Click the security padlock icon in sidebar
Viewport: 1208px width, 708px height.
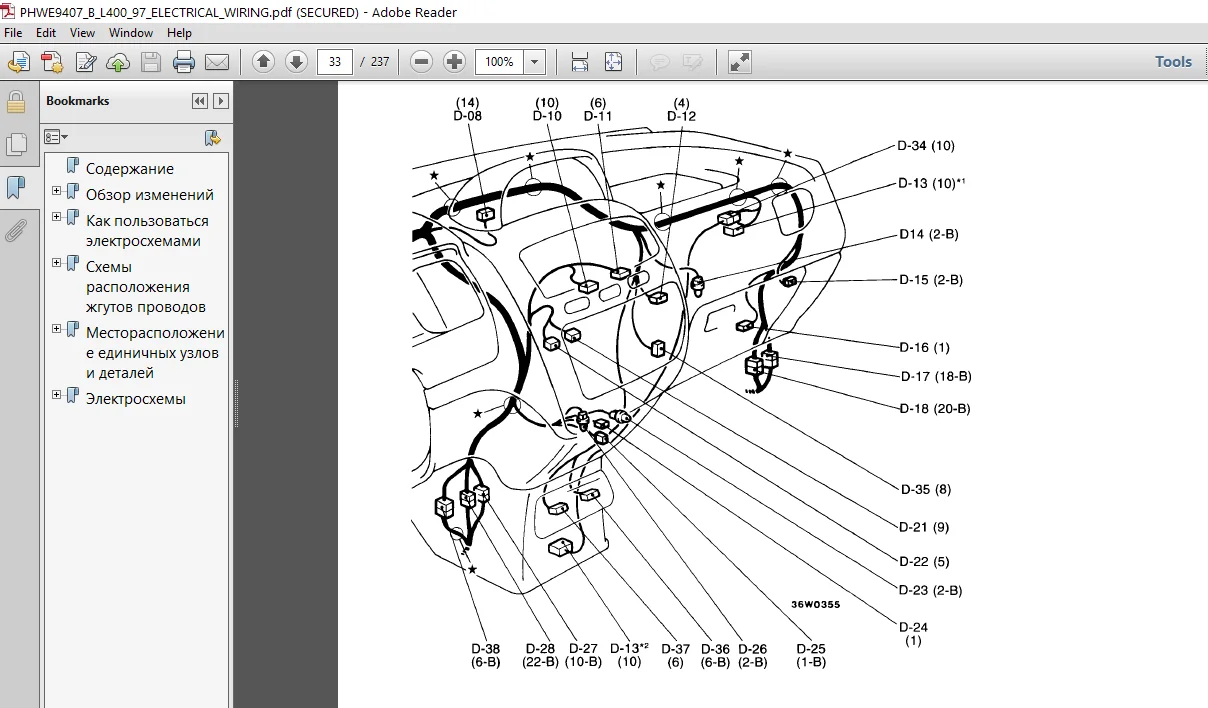point(16,102)
